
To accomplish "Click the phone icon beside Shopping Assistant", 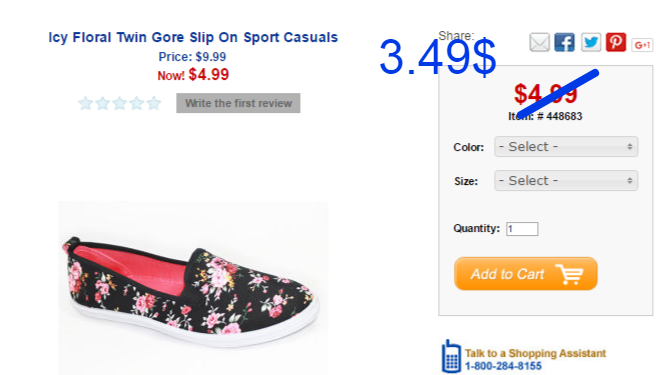I will click(451, 356).
